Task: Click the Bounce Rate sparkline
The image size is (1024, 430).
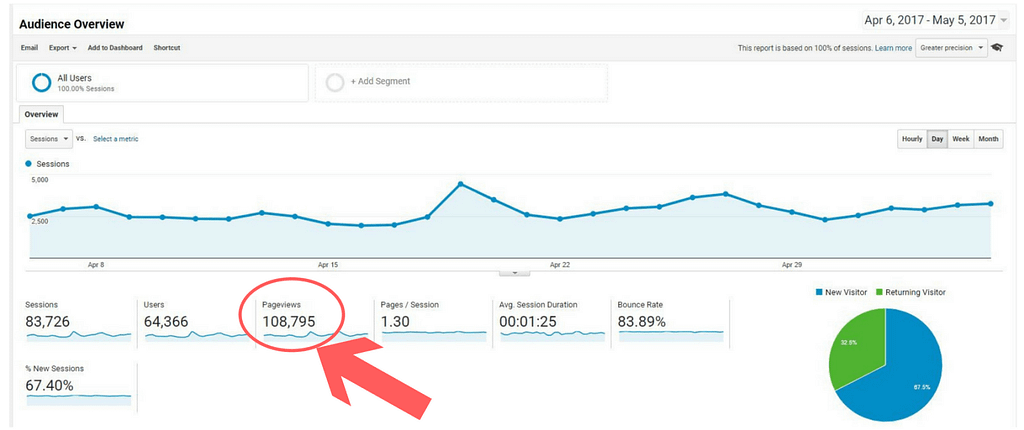Action: coord(671,336)
